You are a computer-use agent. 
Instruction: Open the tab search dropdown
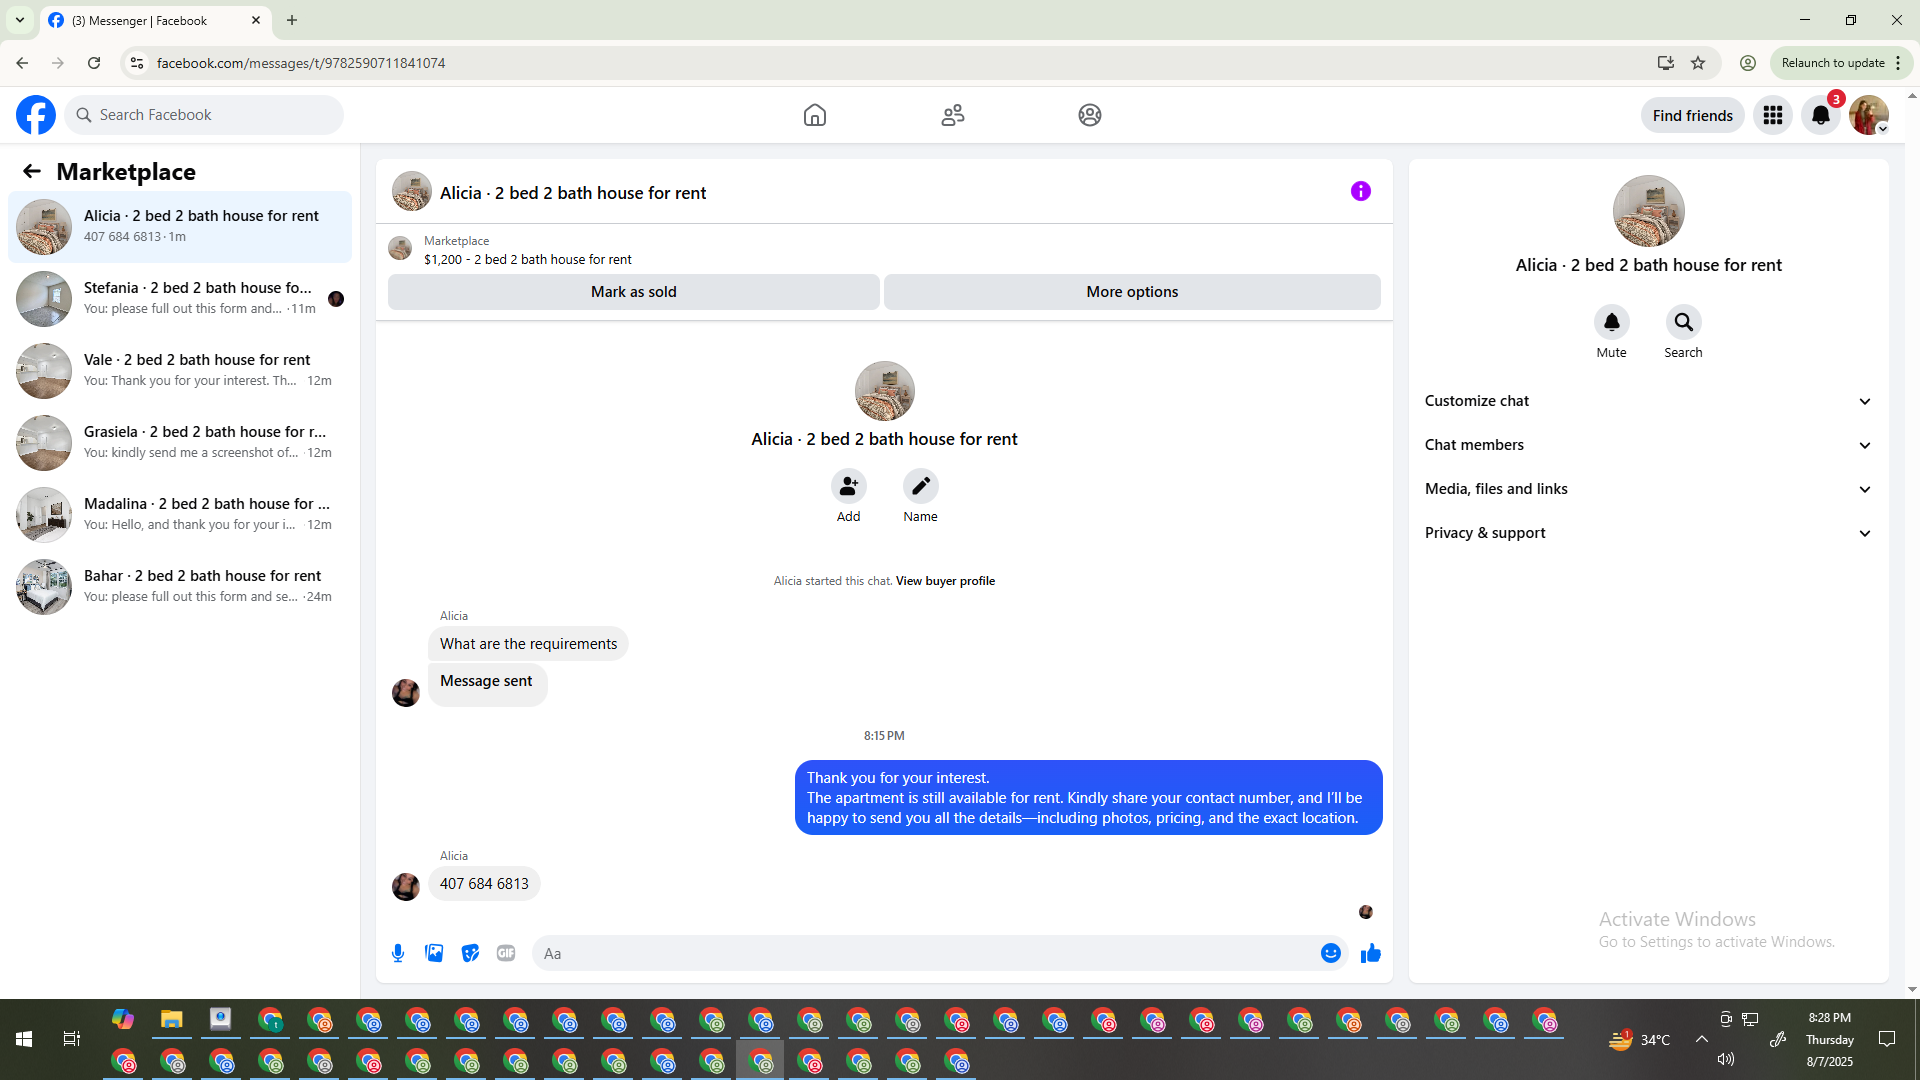pos(20,20)
